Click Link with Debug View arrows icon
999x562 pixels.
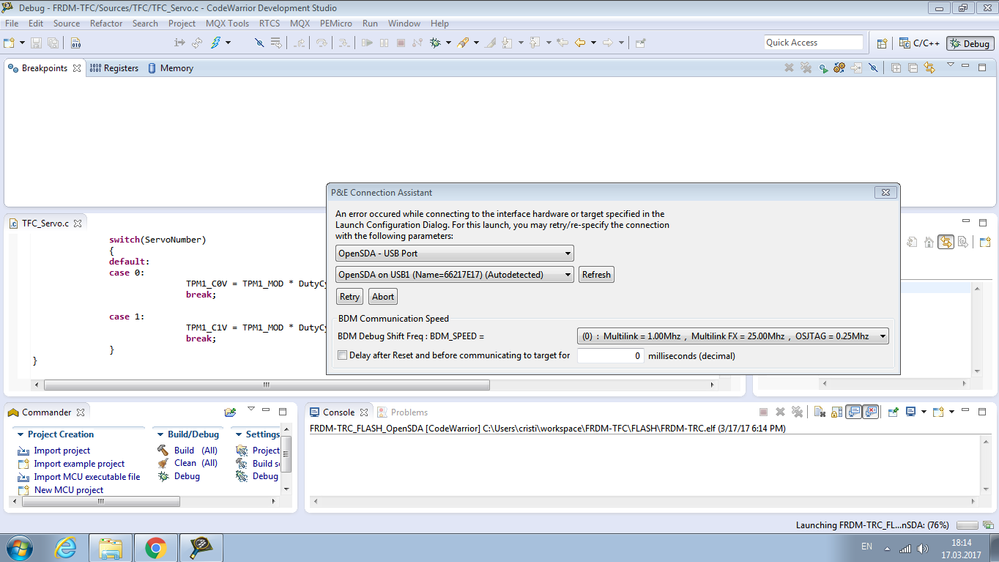[x=930, y=68]
